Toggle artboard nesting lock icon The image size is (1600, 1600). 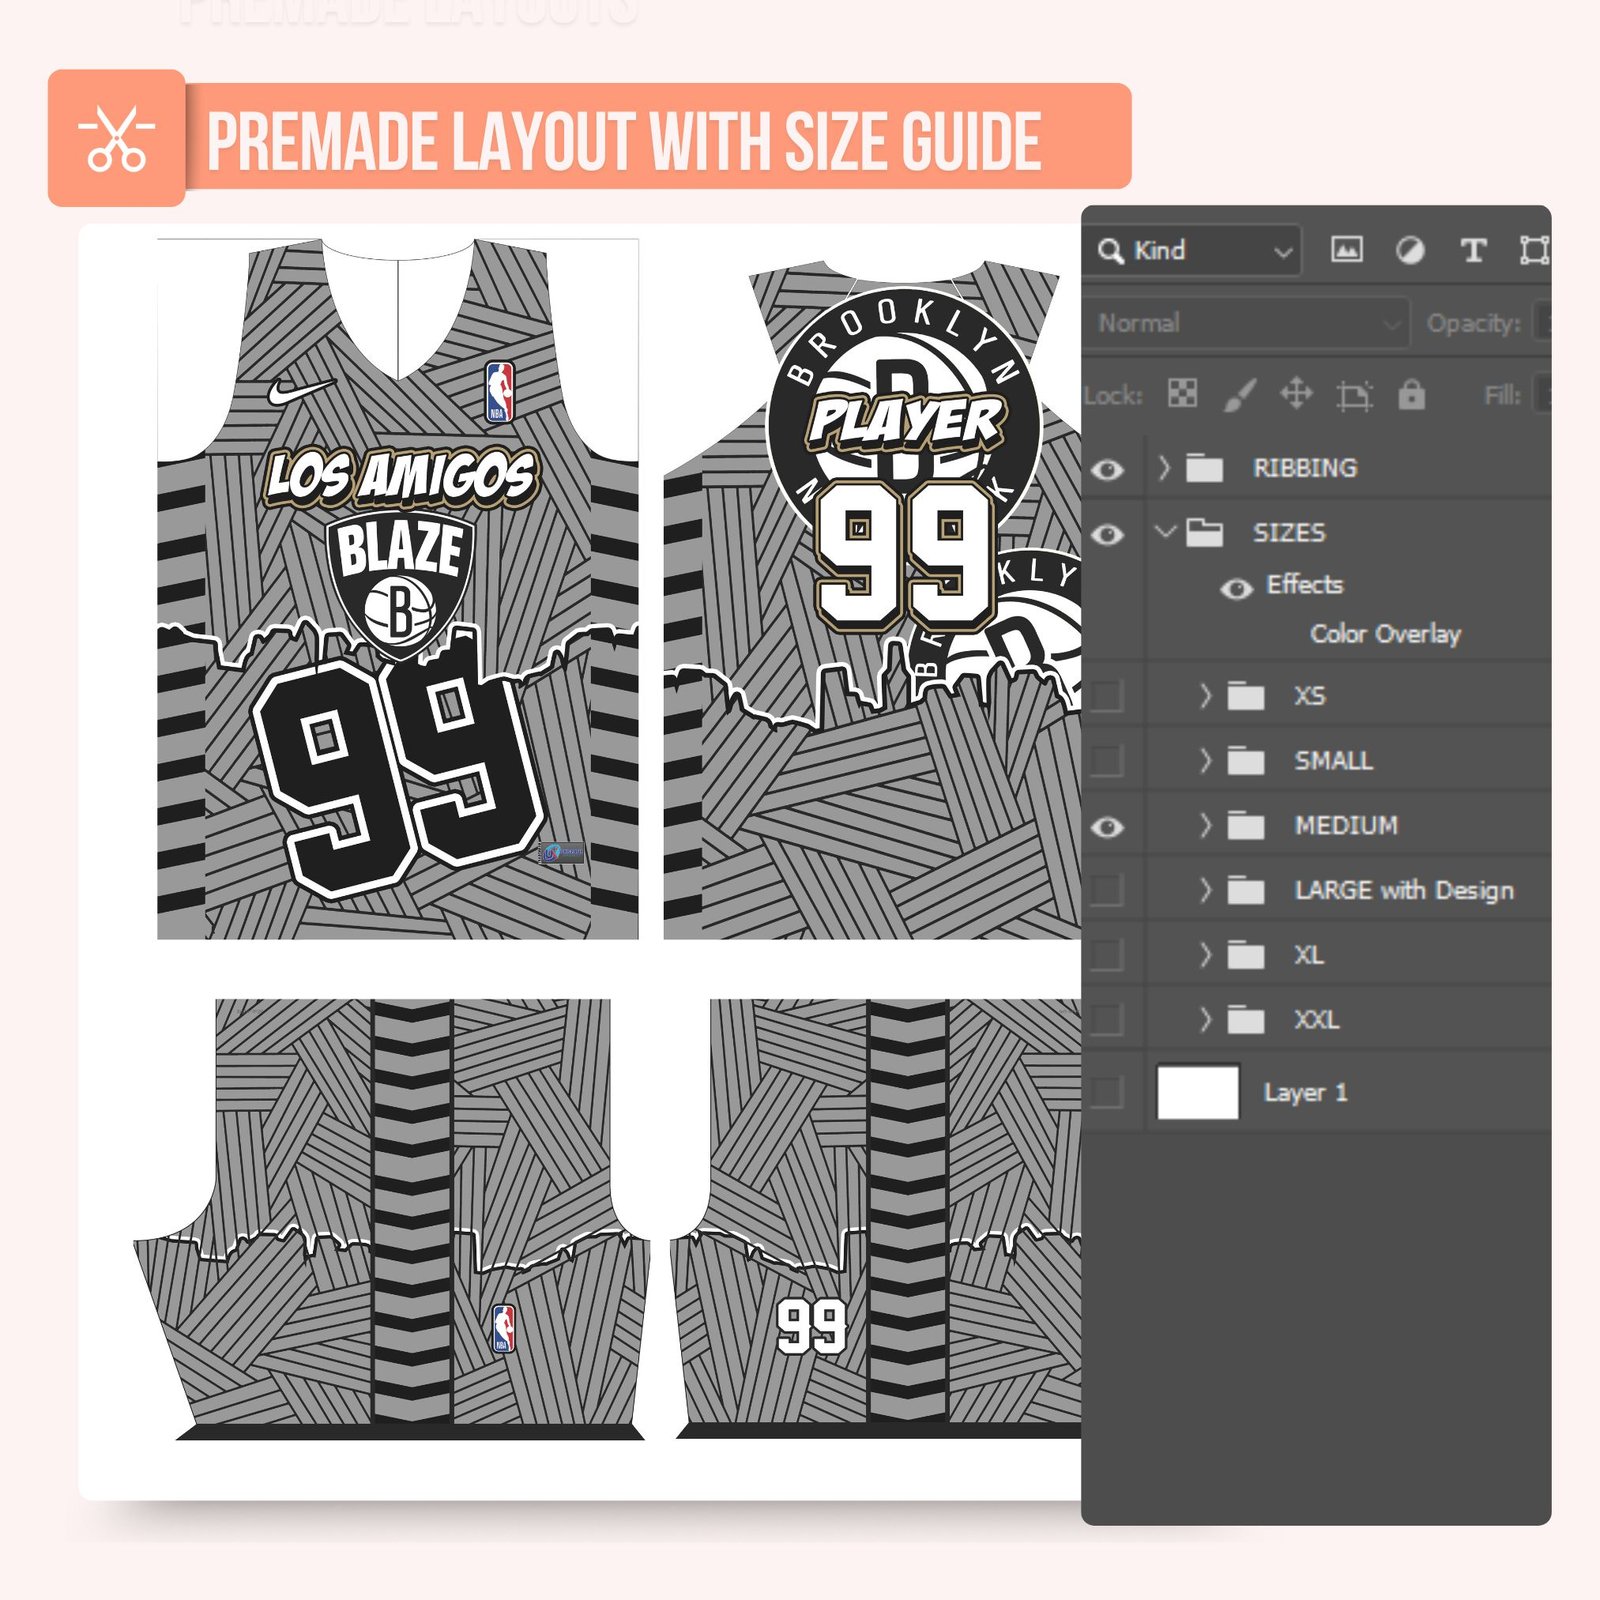(x=1354, y=396)
